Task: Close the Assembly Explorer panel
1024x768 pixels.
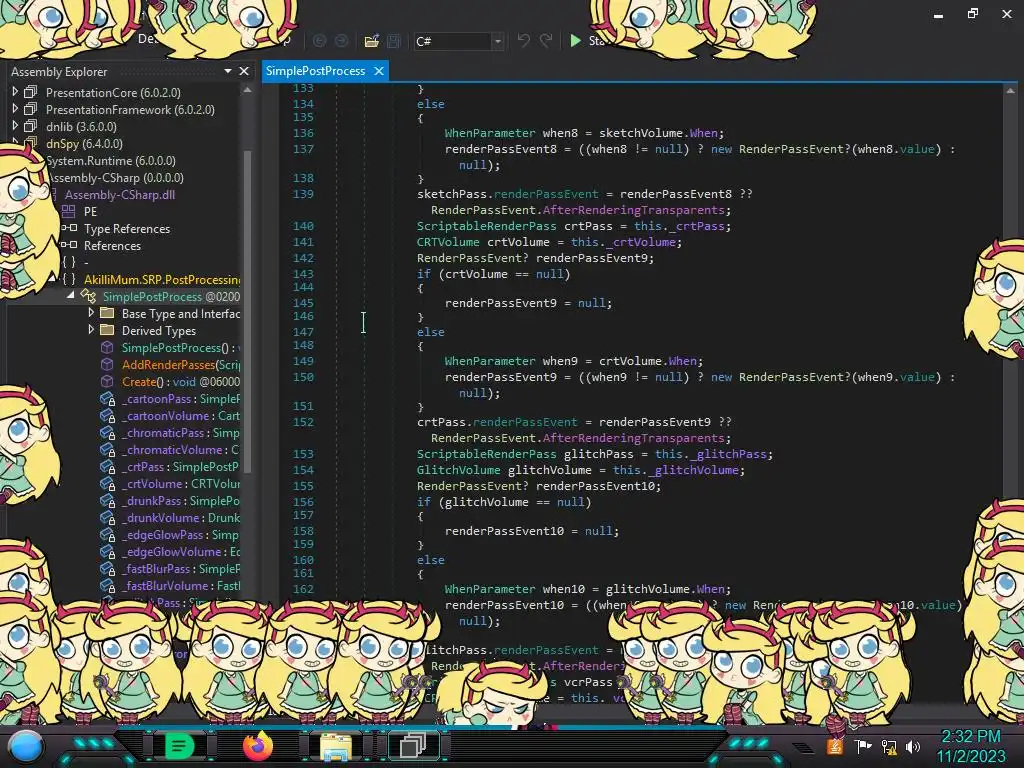Action: (244, 71)
